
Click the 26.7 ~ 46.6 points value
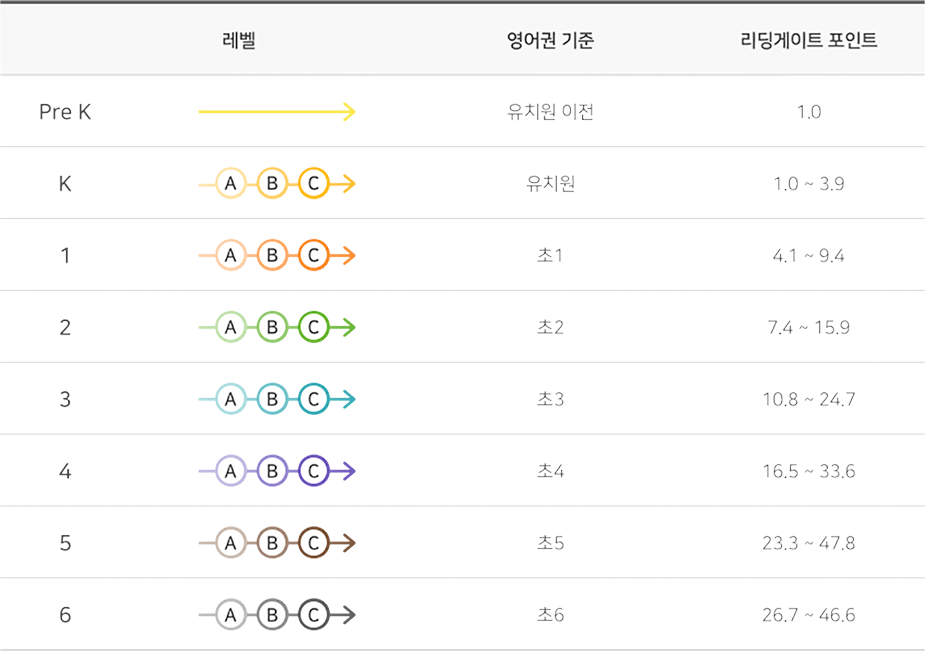809,615
